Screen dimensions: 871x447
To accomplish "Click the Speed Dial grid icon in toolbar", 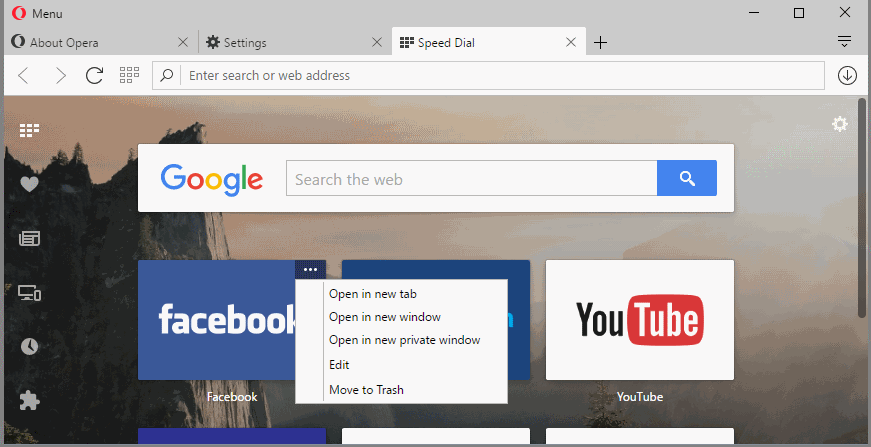I will point(129,75).
